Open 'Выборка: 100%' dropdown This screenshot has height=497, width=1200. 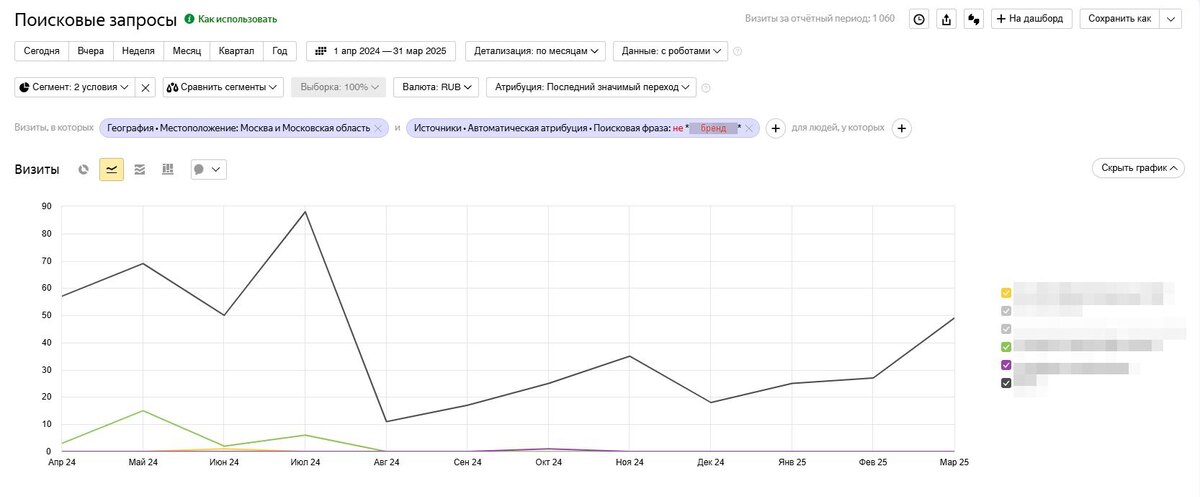coord(338,87)
